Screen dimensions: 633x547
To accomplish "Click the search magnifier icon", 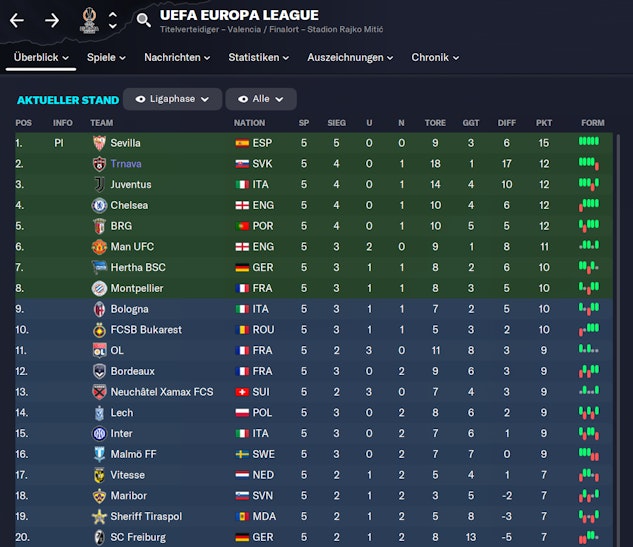I will (x=144, y=20).
